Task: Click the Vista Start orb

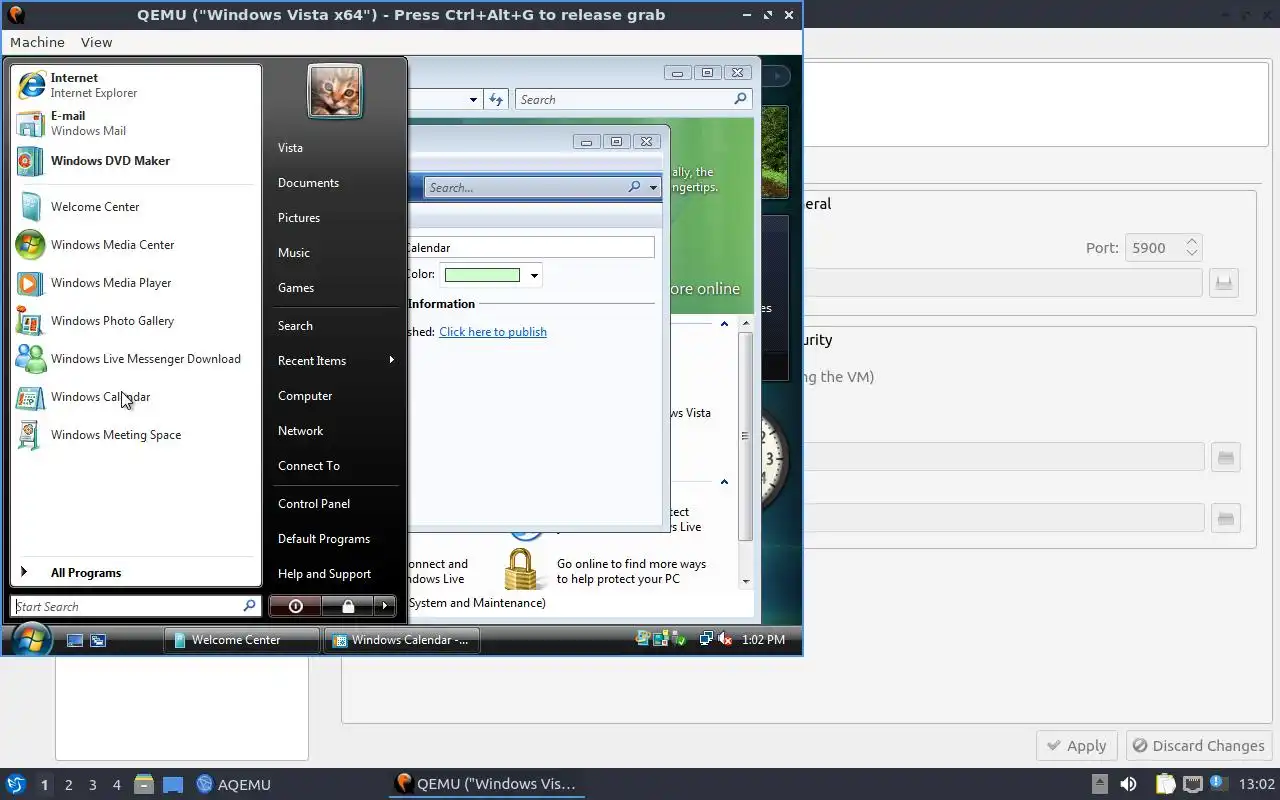Action: (31, 639)
